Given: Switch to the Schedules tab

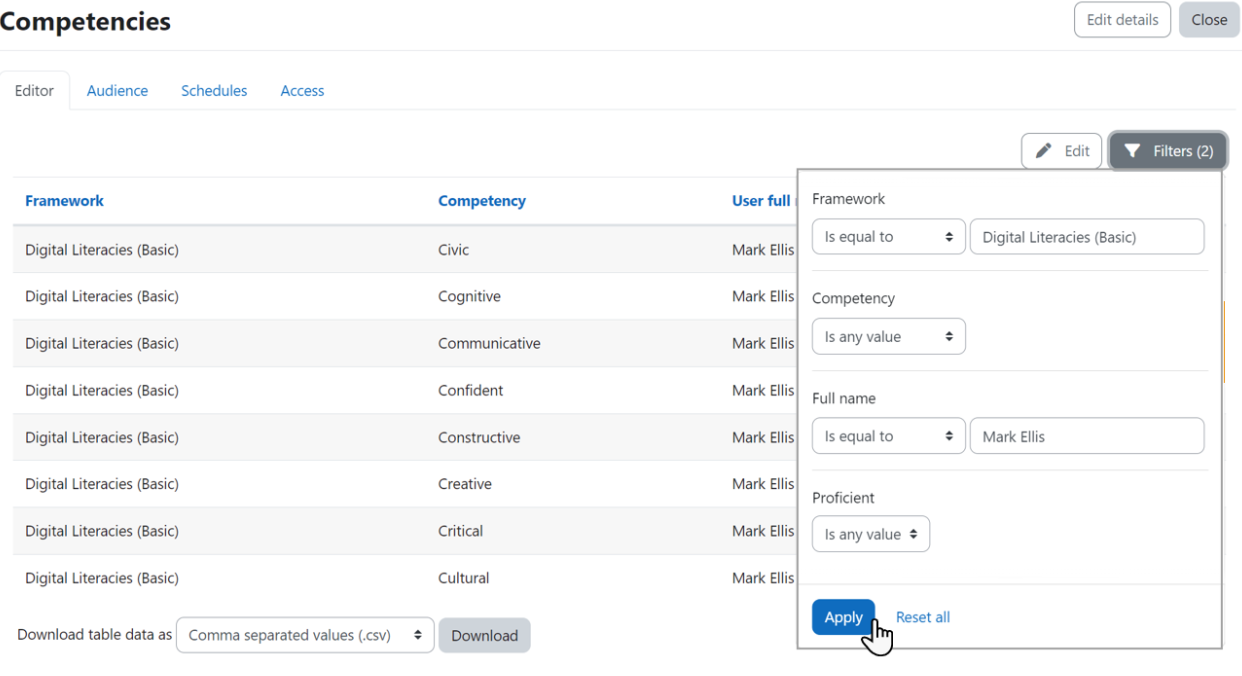Looking at the screenshot, I should 214,91.
